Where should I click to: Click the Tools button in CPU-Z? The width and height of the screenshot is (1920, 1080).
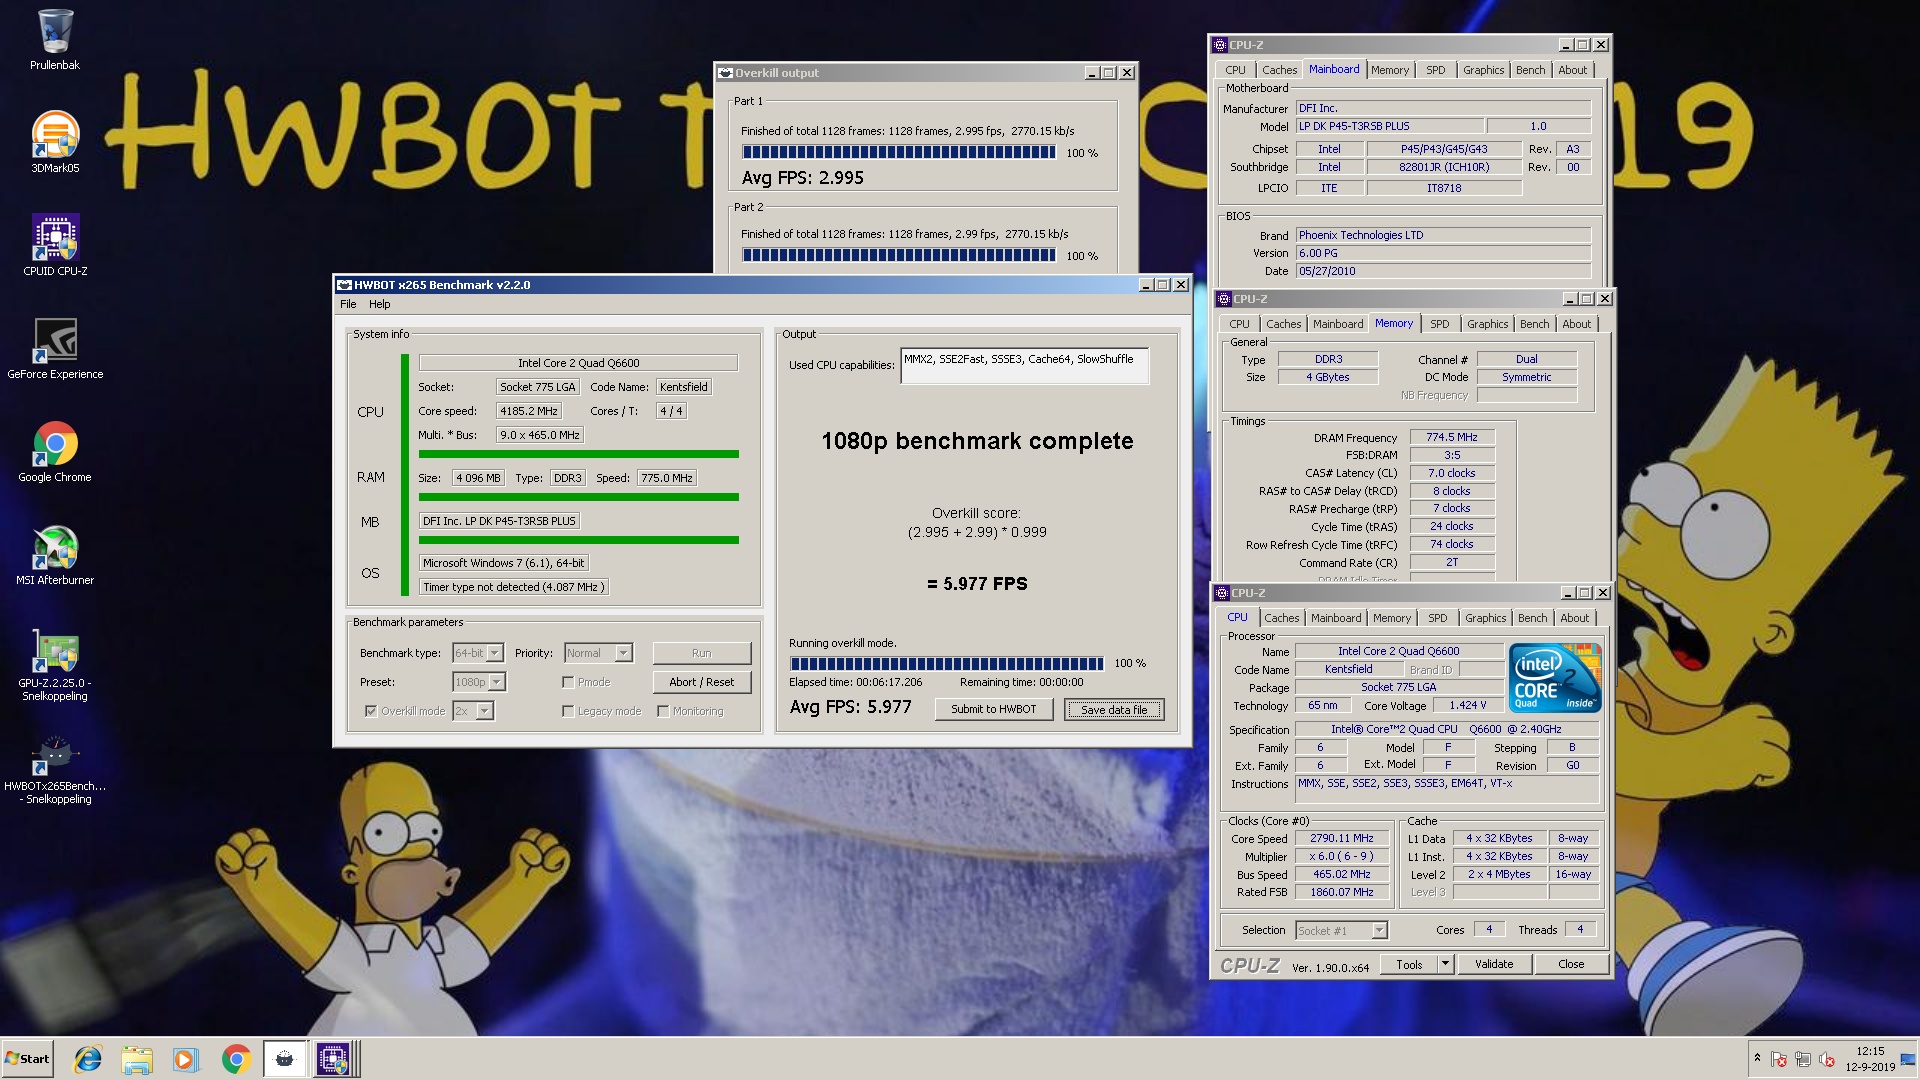click(1409, 964)
